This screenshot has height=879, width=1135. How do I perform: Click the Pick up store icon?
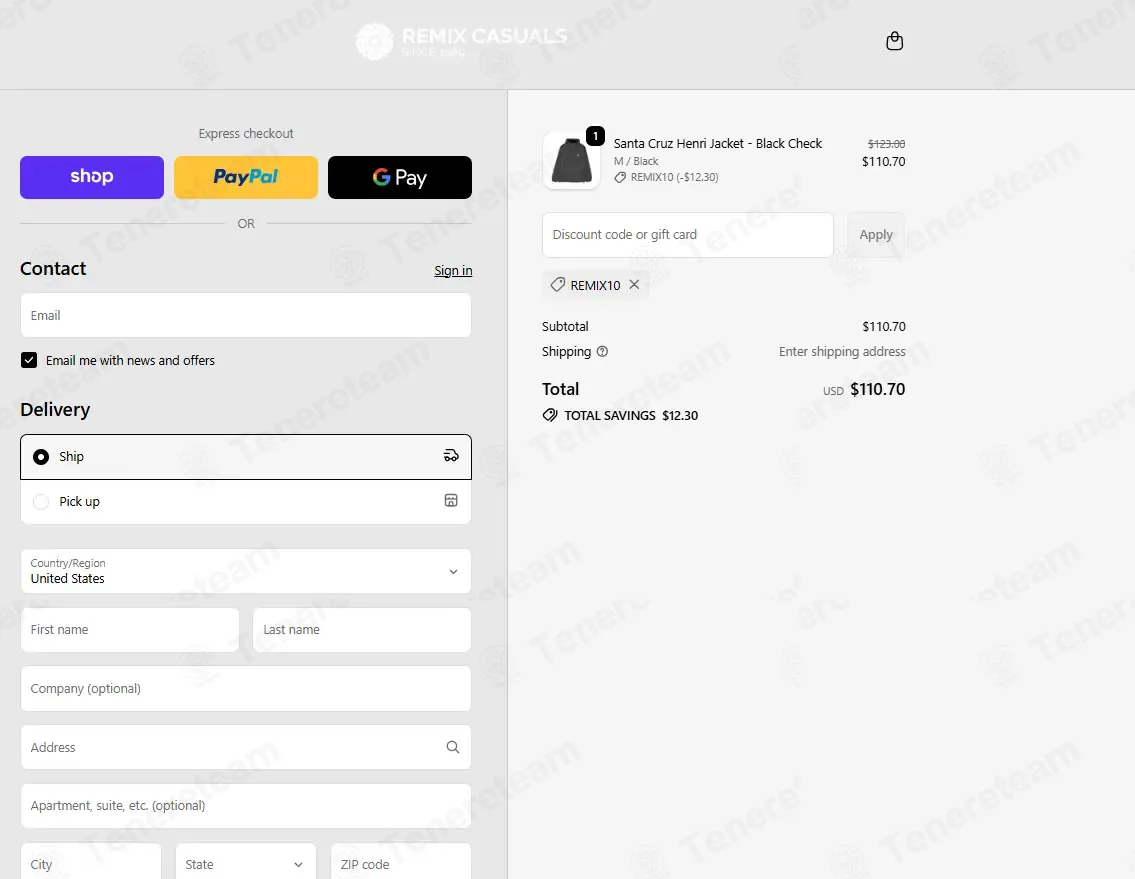click(451, 500)
